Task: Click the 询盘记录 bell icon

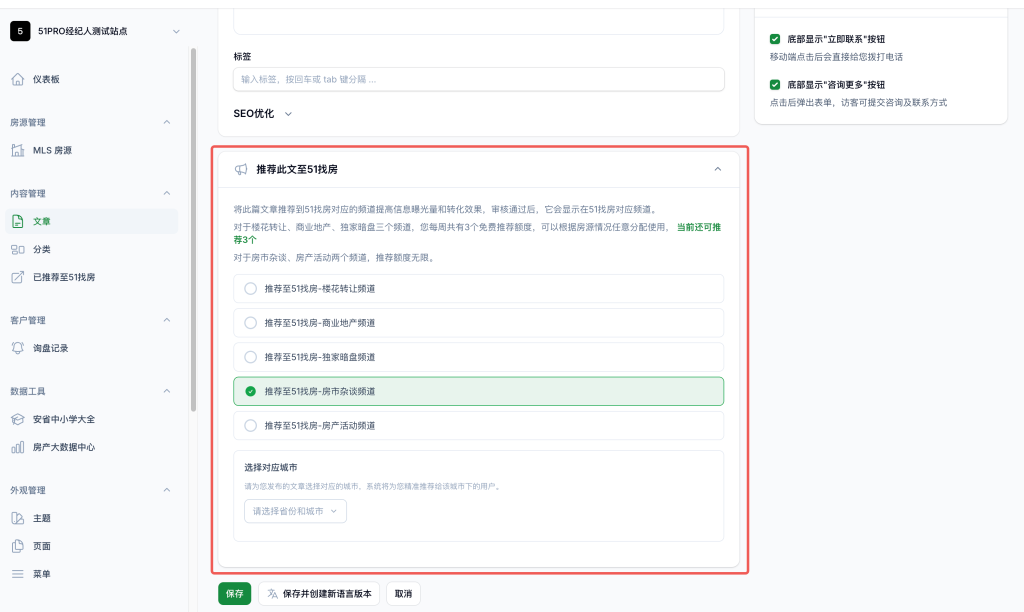Action: [18, 348]
